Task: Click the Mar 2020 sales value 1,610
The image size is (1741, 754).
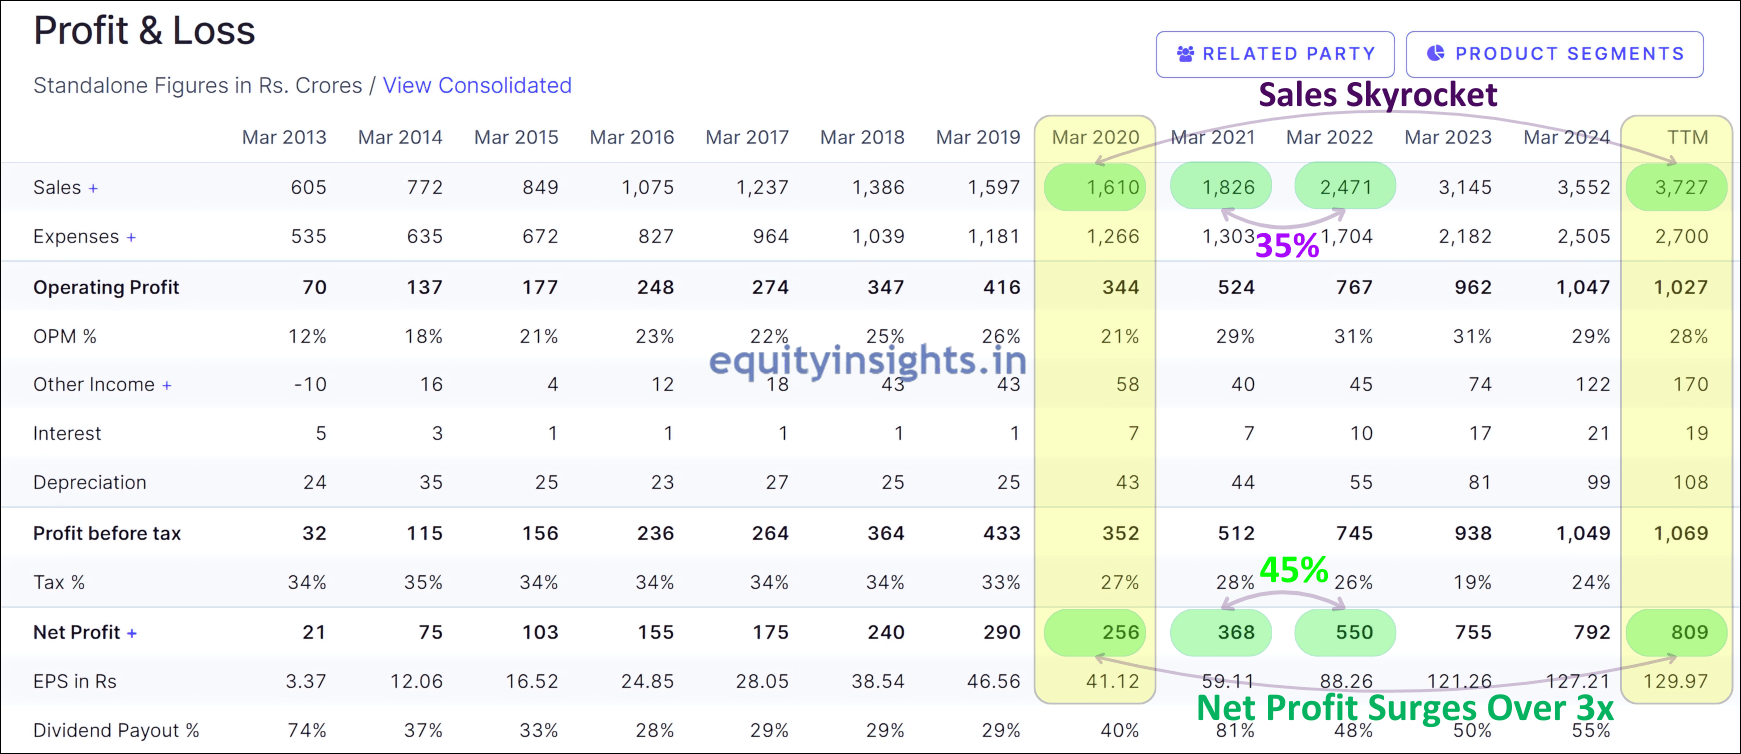Action: (1112, 188)
